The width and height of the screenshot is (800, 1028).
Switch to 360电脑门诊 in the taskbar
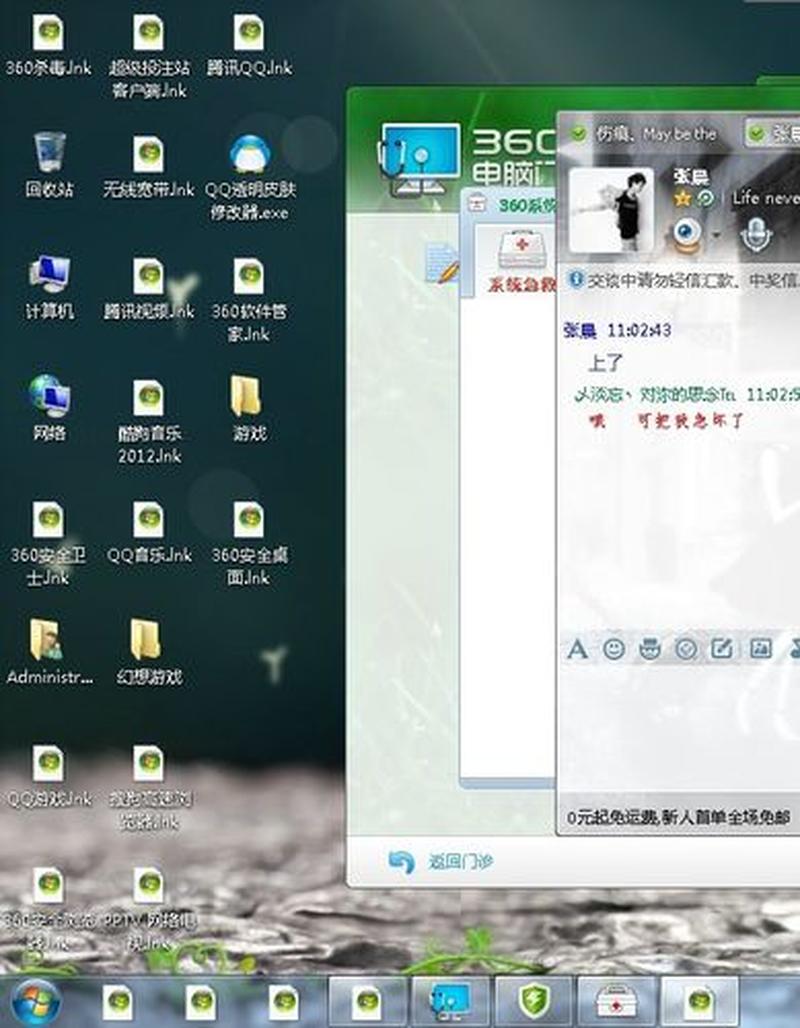(451, 1003)
